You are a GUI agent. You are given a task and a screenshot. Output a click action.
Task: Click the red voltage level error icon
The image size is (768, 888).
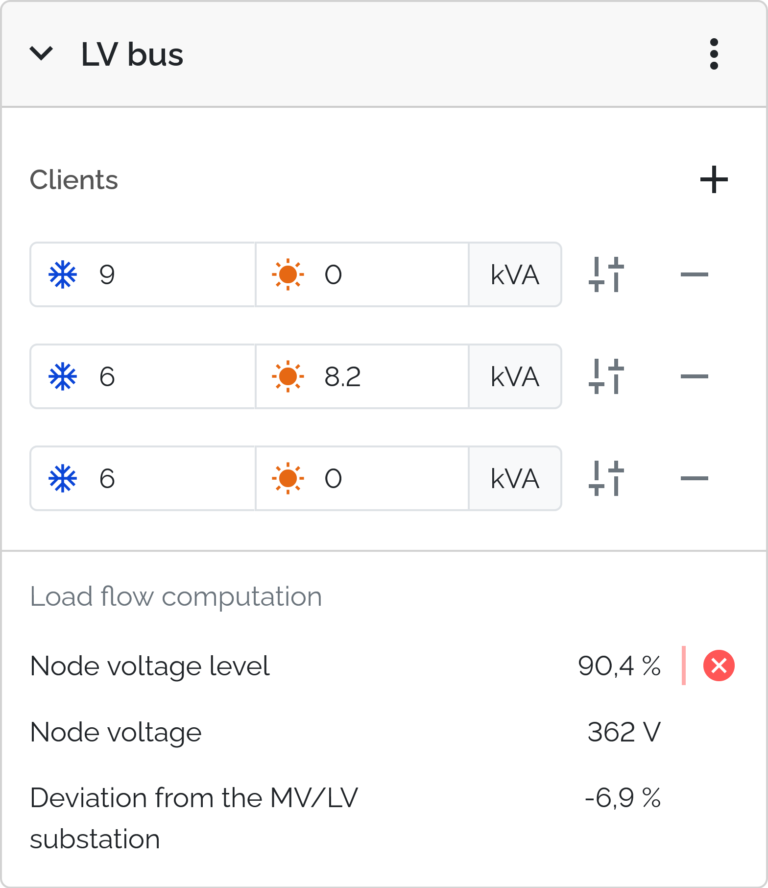(x=719, y=665)
